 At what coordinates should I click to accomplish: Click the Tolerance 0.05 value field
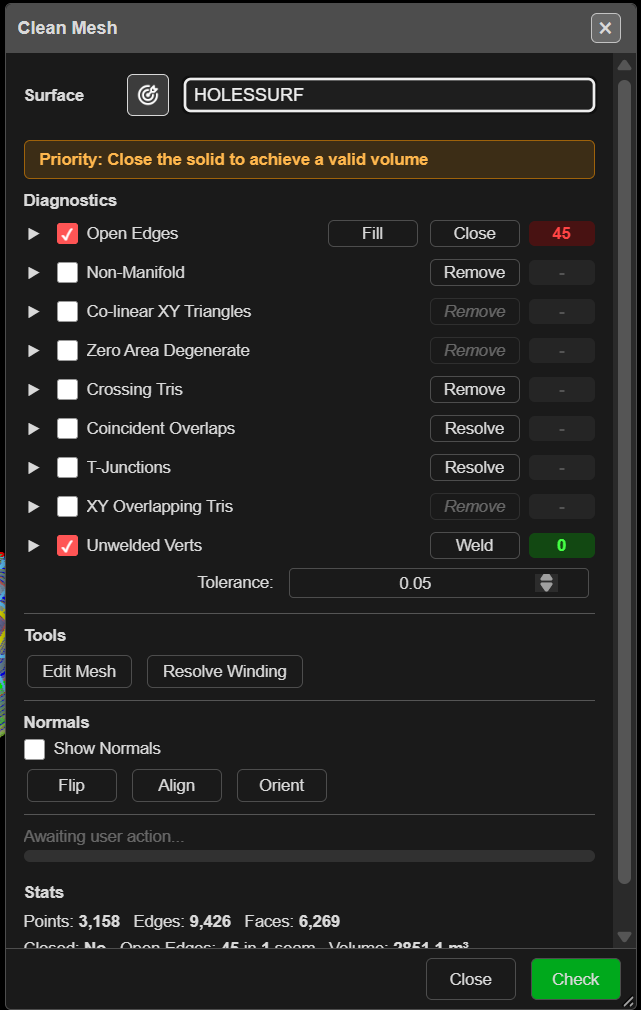439,583
